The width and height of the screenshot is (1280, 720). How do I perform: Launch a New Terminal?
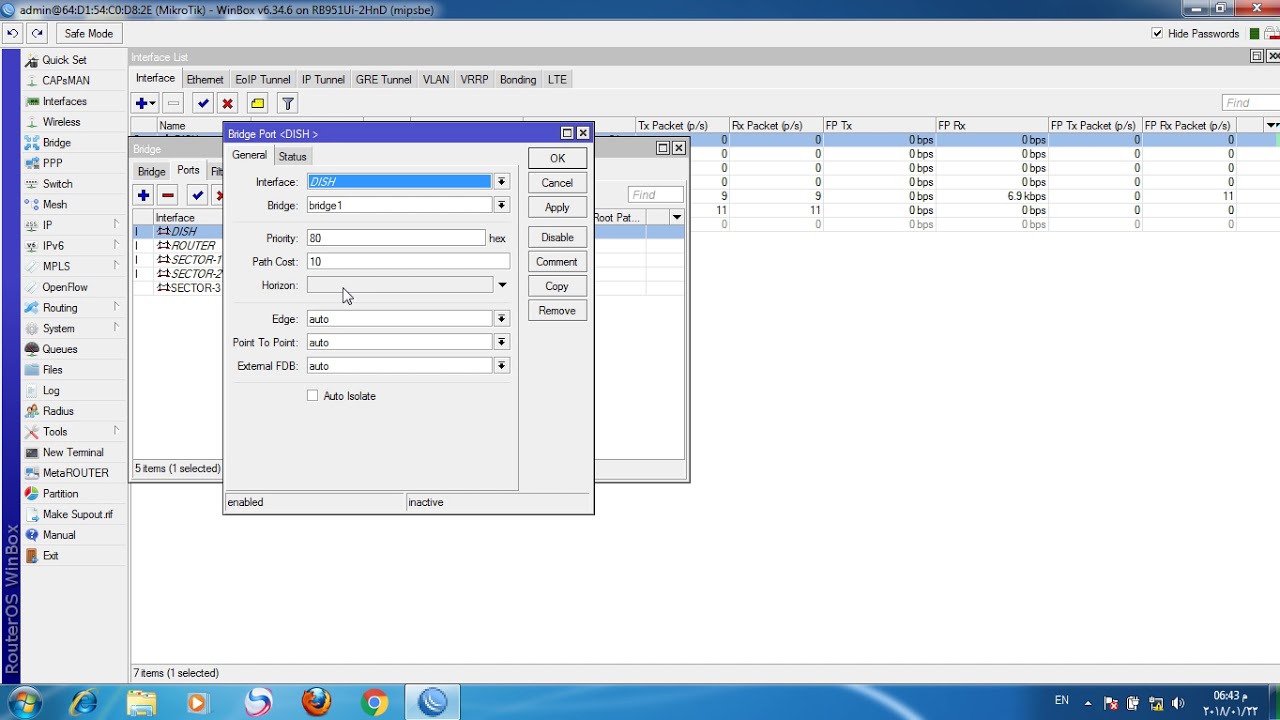pyautogui.click(x=73, y=452)
